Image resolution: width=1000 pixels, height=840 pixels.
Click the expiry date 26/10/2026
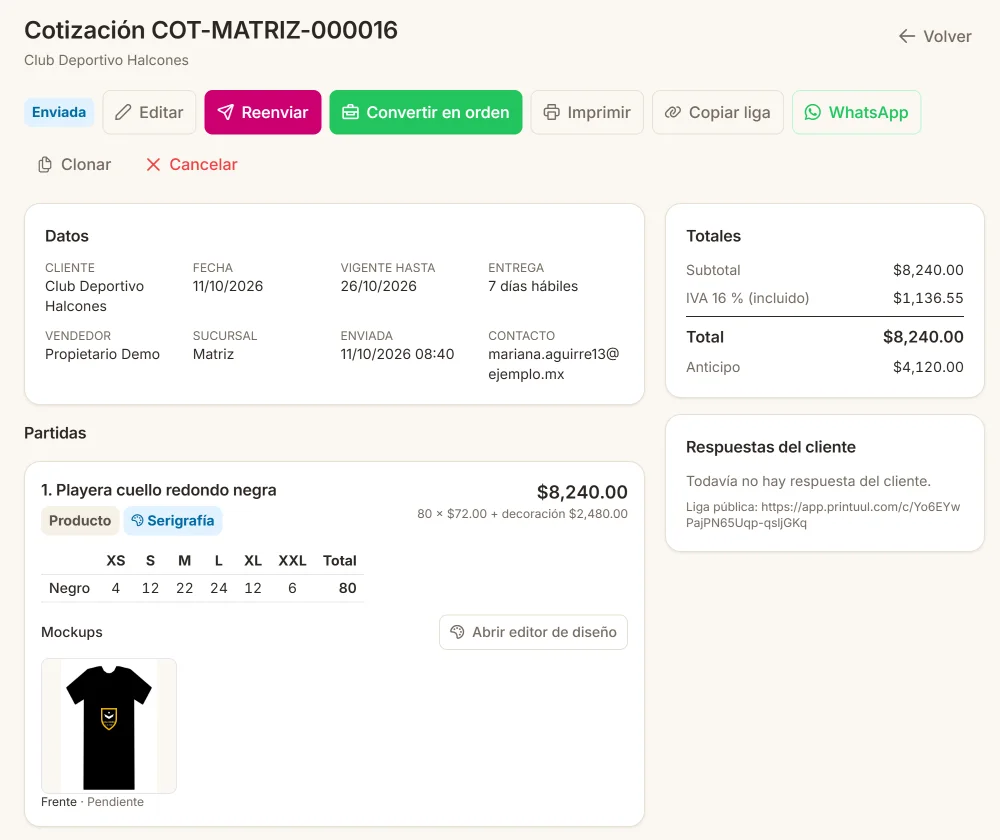pyautogui.click(x=378, y=286)
